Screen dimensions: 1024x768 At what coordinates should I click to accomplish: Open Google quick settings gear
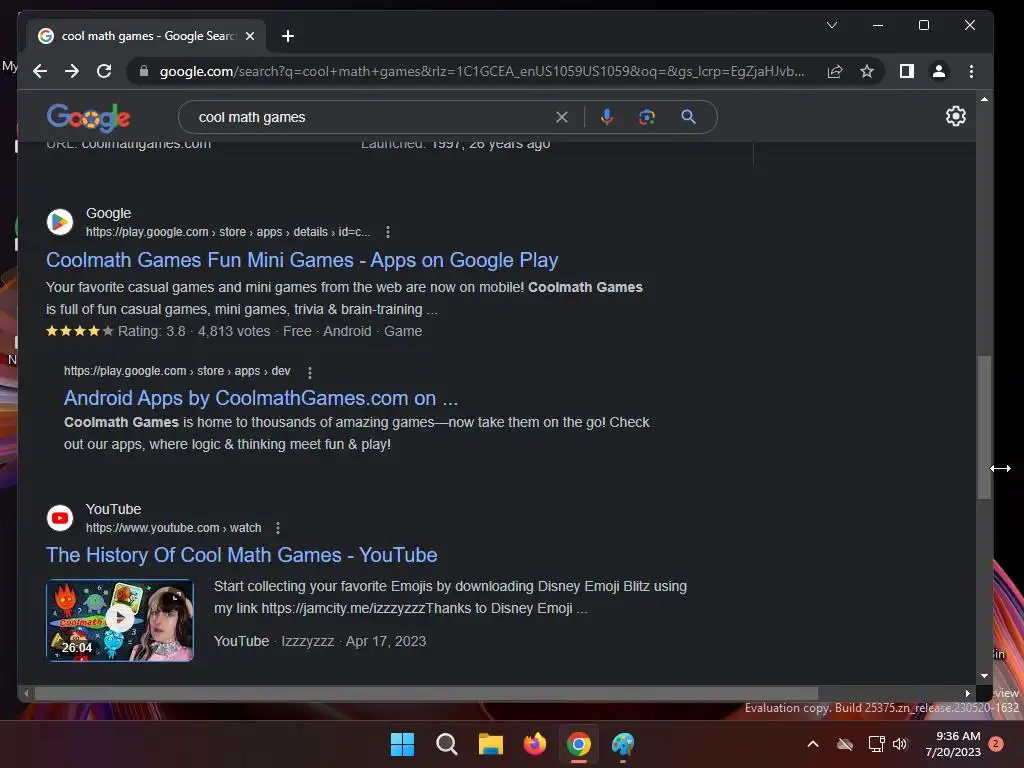[955, 116]
